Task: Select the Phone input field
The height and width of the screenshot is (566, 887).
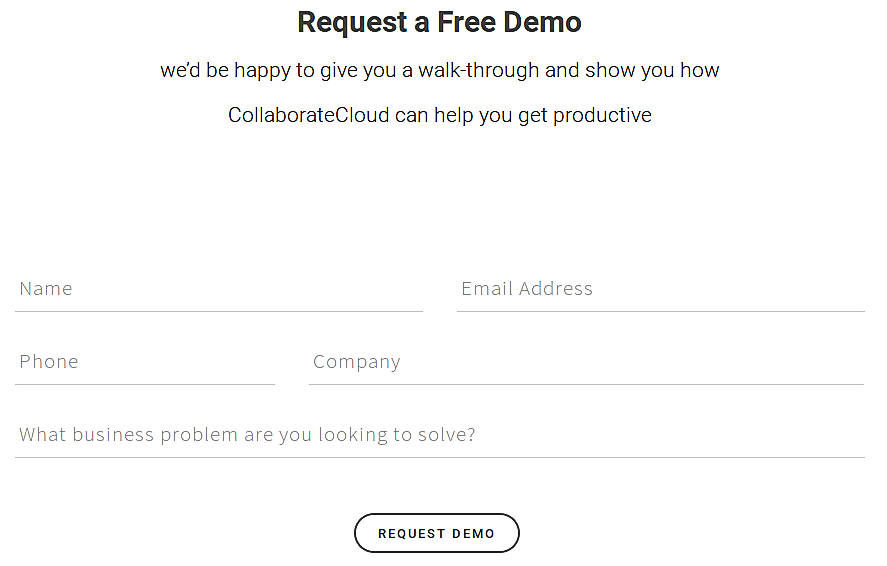Action: point(144,362)
